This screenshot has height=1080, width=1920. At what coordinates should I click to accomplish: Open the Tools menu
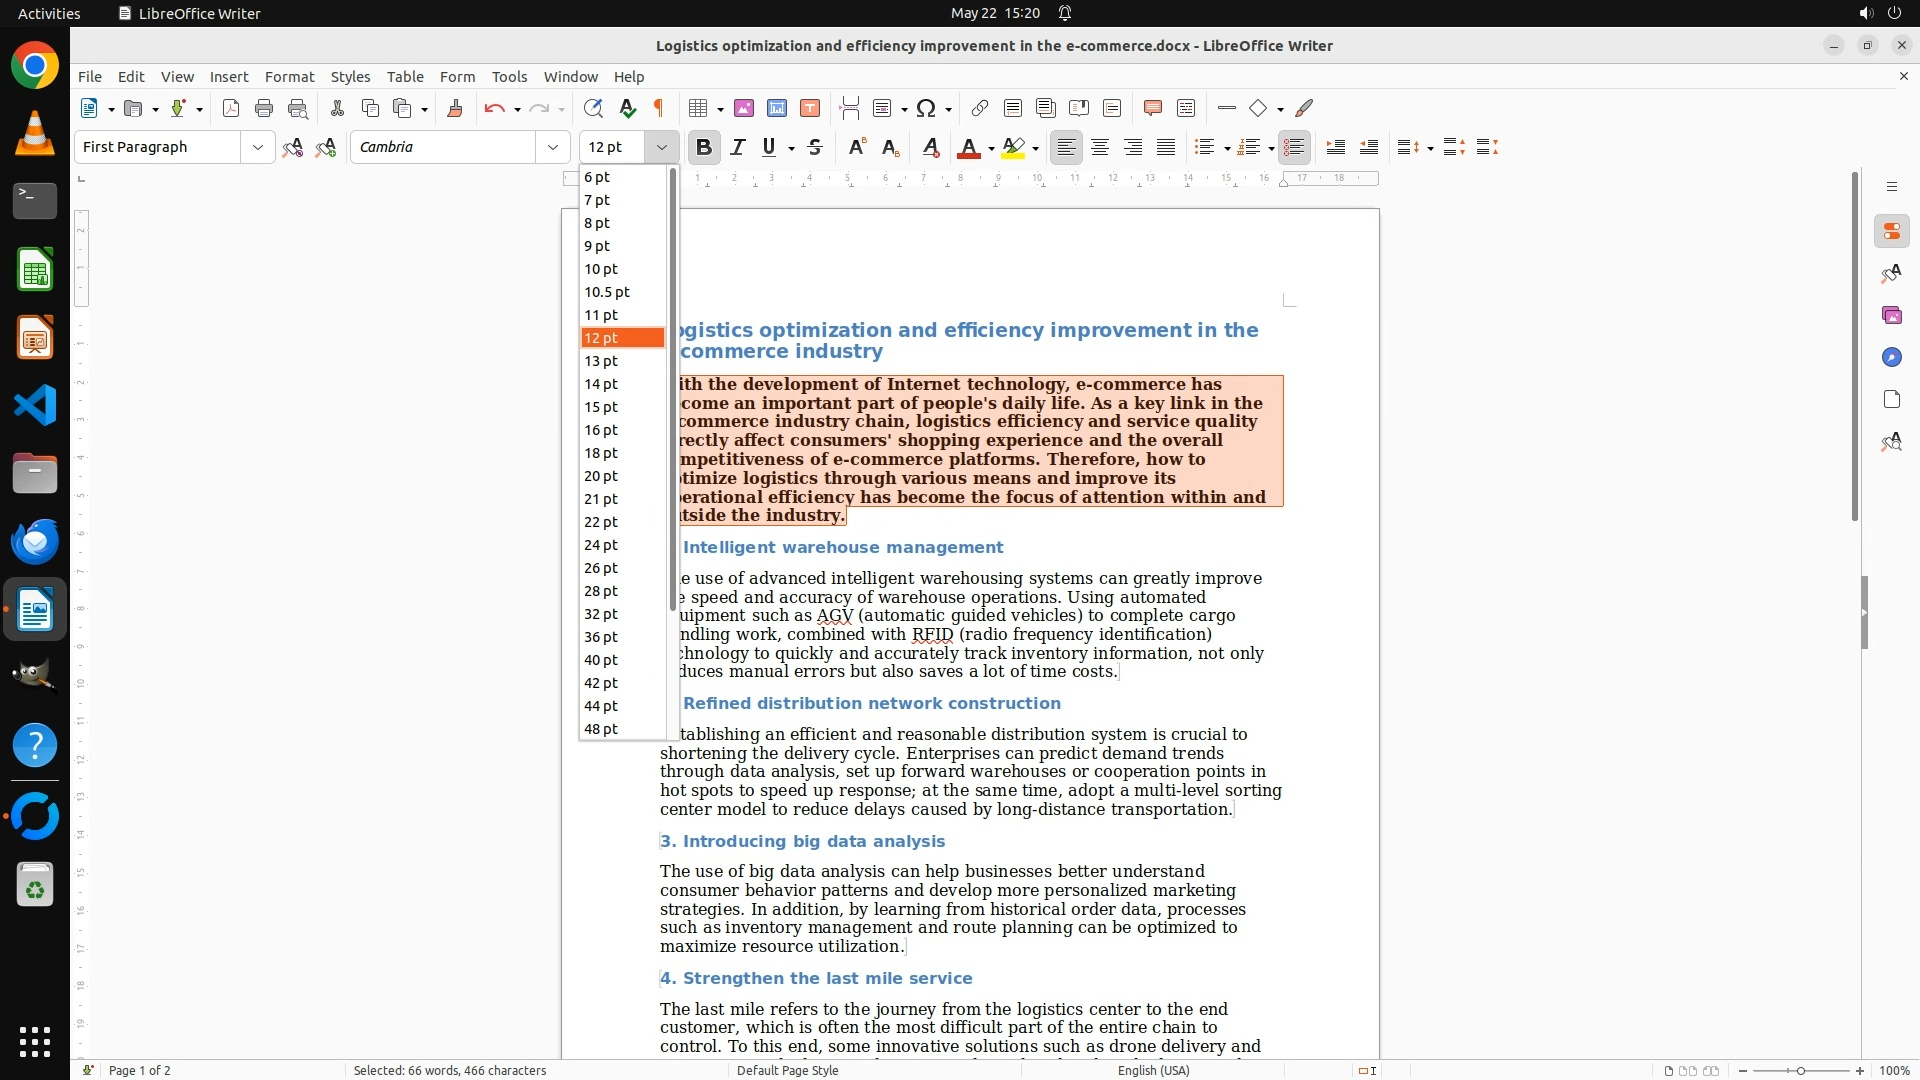[x=509, y=76]
